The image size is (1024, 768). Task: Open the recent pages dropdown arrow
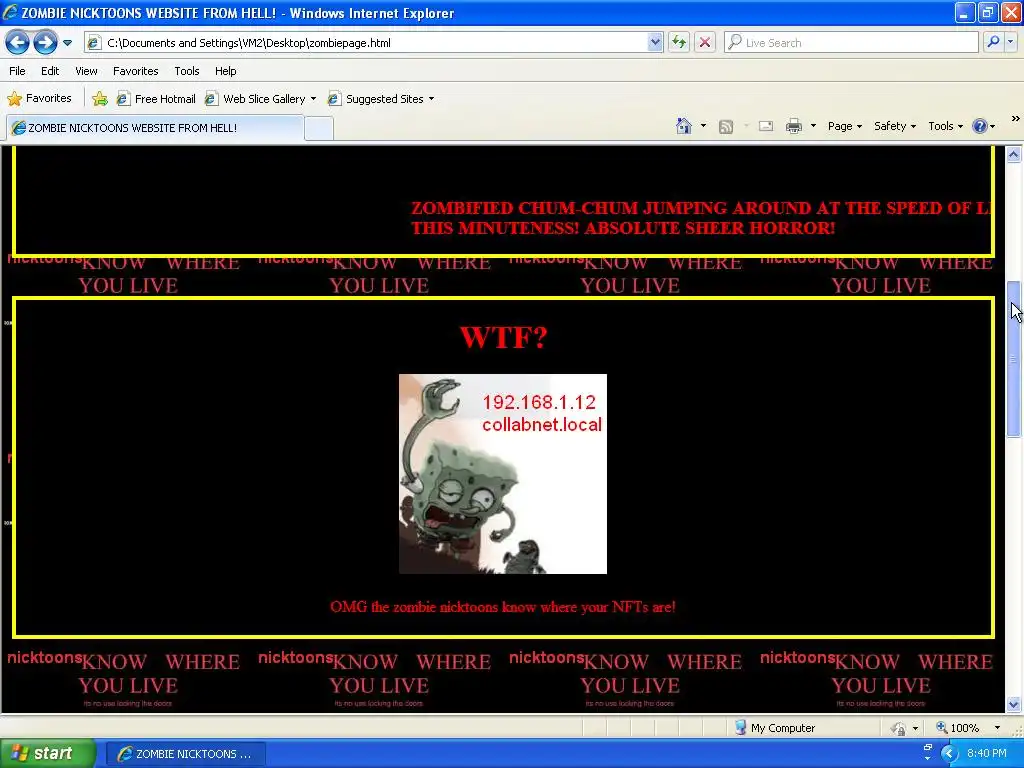click(x=67, y=43)
